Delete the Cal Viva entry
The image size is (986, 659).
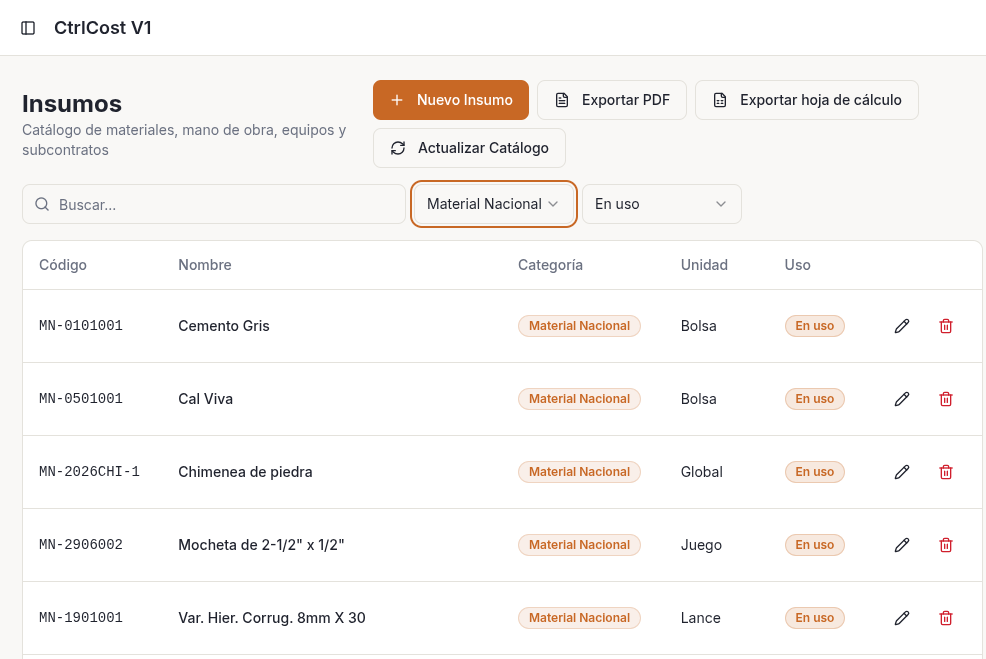[x=946, y=399]
